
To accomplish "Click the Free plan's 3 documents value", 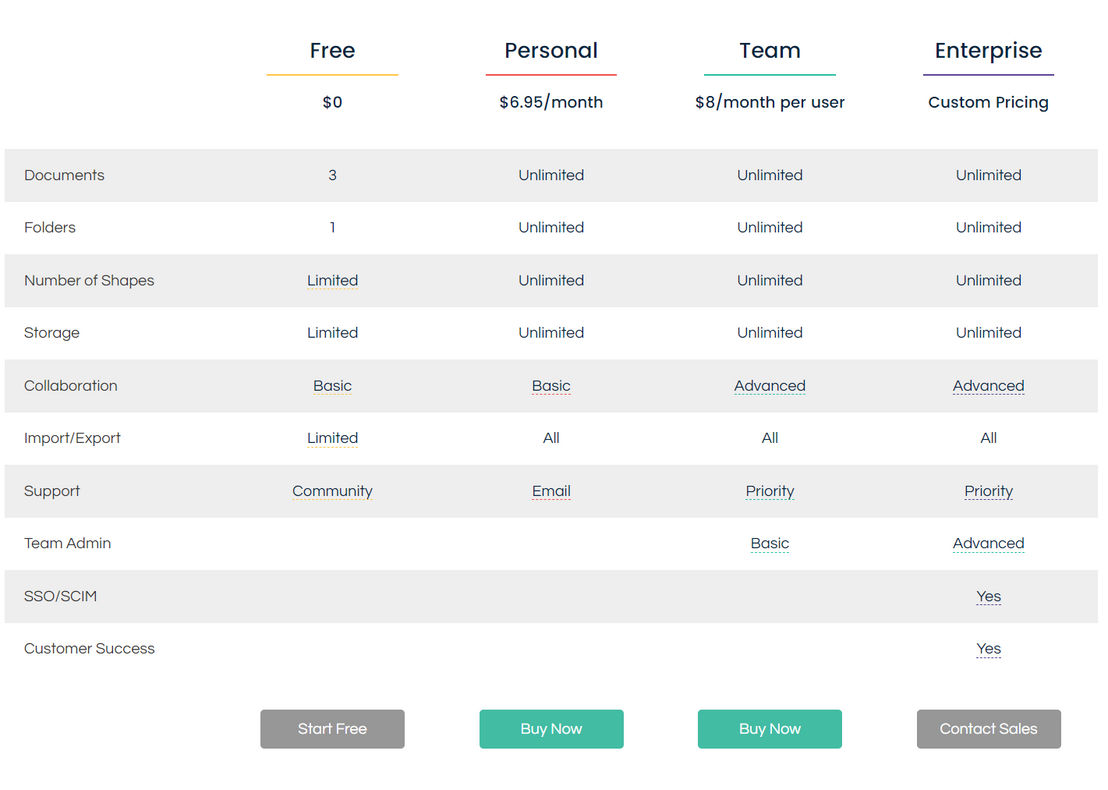I will 332,175.
